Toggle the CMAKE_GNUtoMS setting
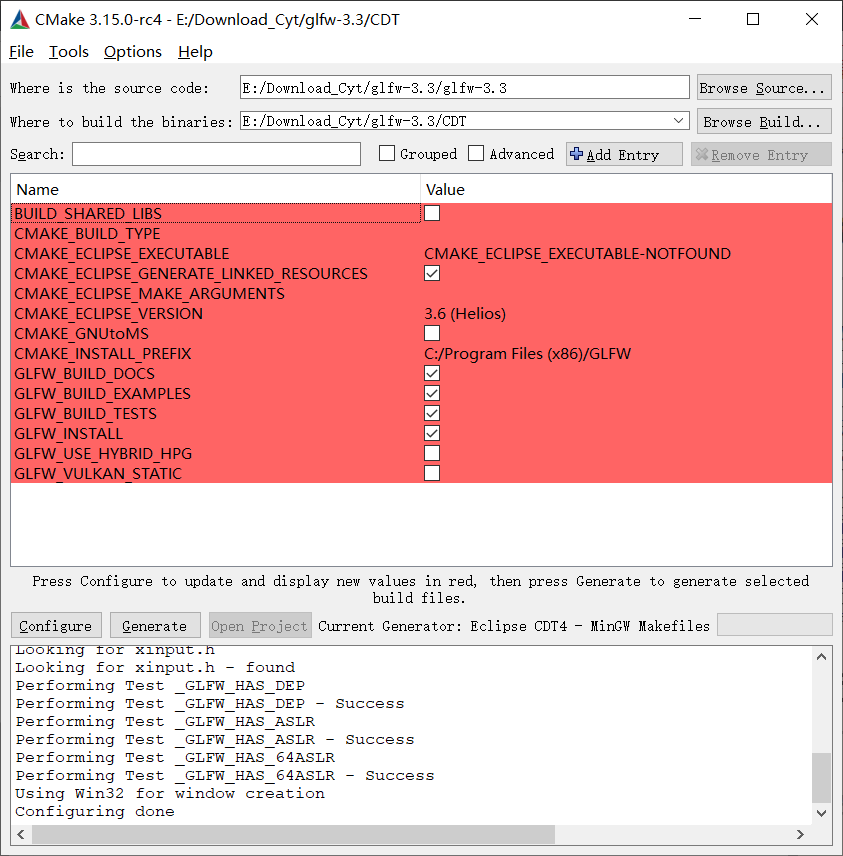 (x=431, y=333)
